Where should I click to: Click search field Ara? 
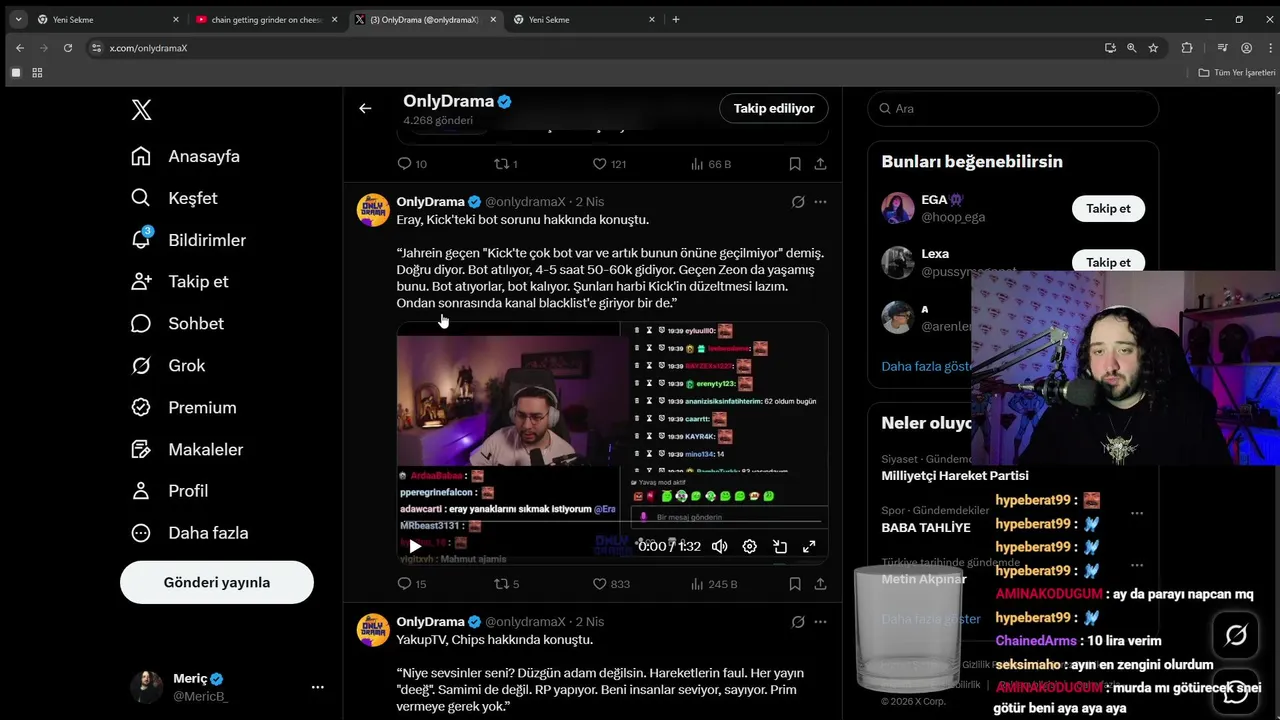tap(1013, 108)
